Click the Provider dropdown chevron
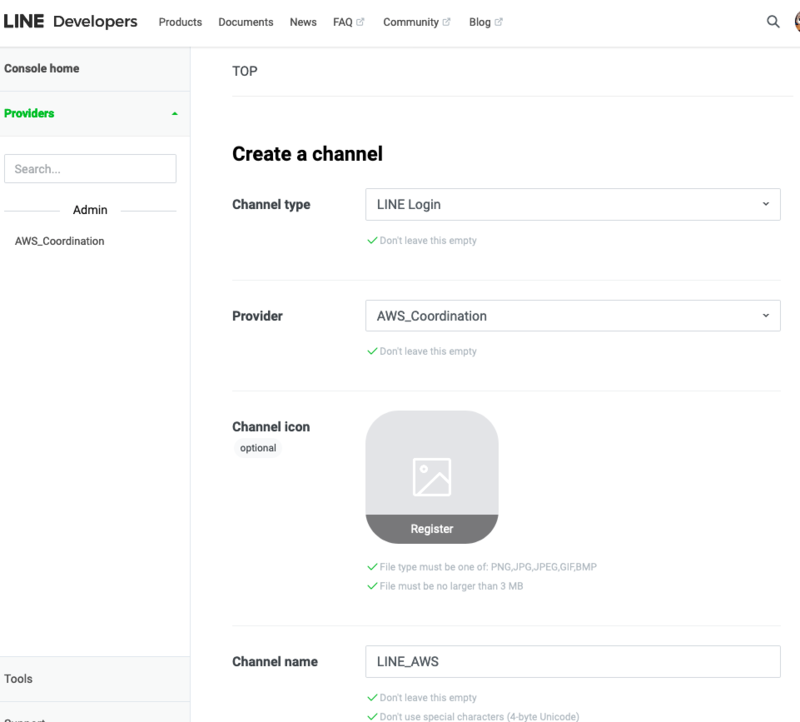 (765, 315)
